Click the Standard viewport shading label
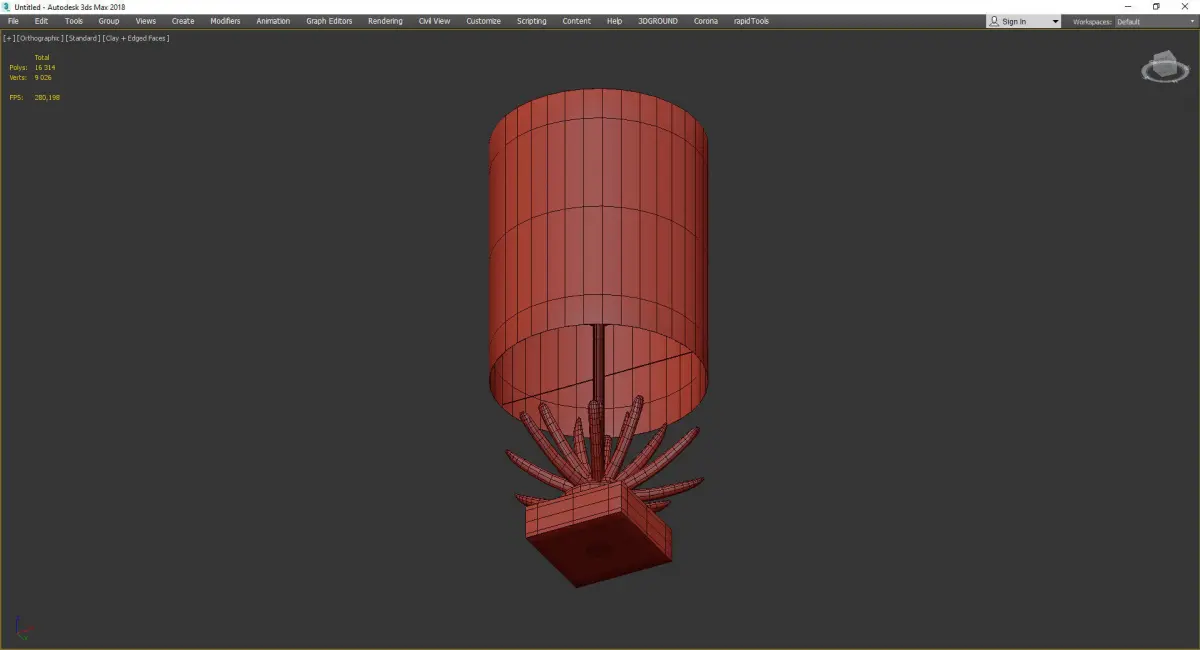The height and width of the screenshot is (650, 1200). tap(83, 38)
